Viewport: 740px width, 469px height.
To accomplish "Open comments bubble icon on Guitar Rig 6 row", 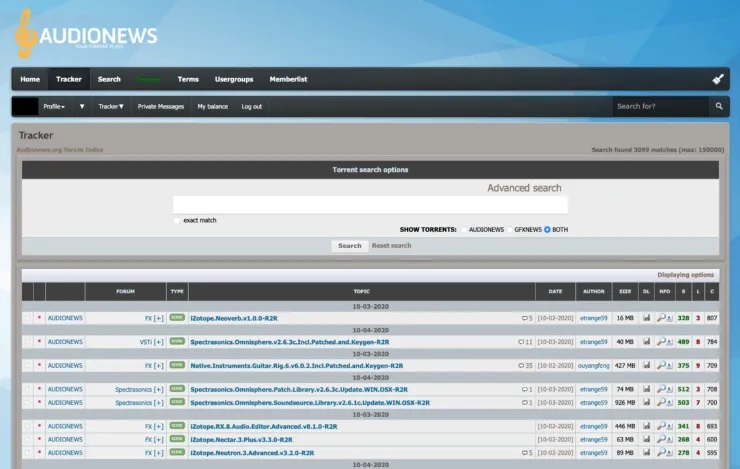I will [521, 366].
